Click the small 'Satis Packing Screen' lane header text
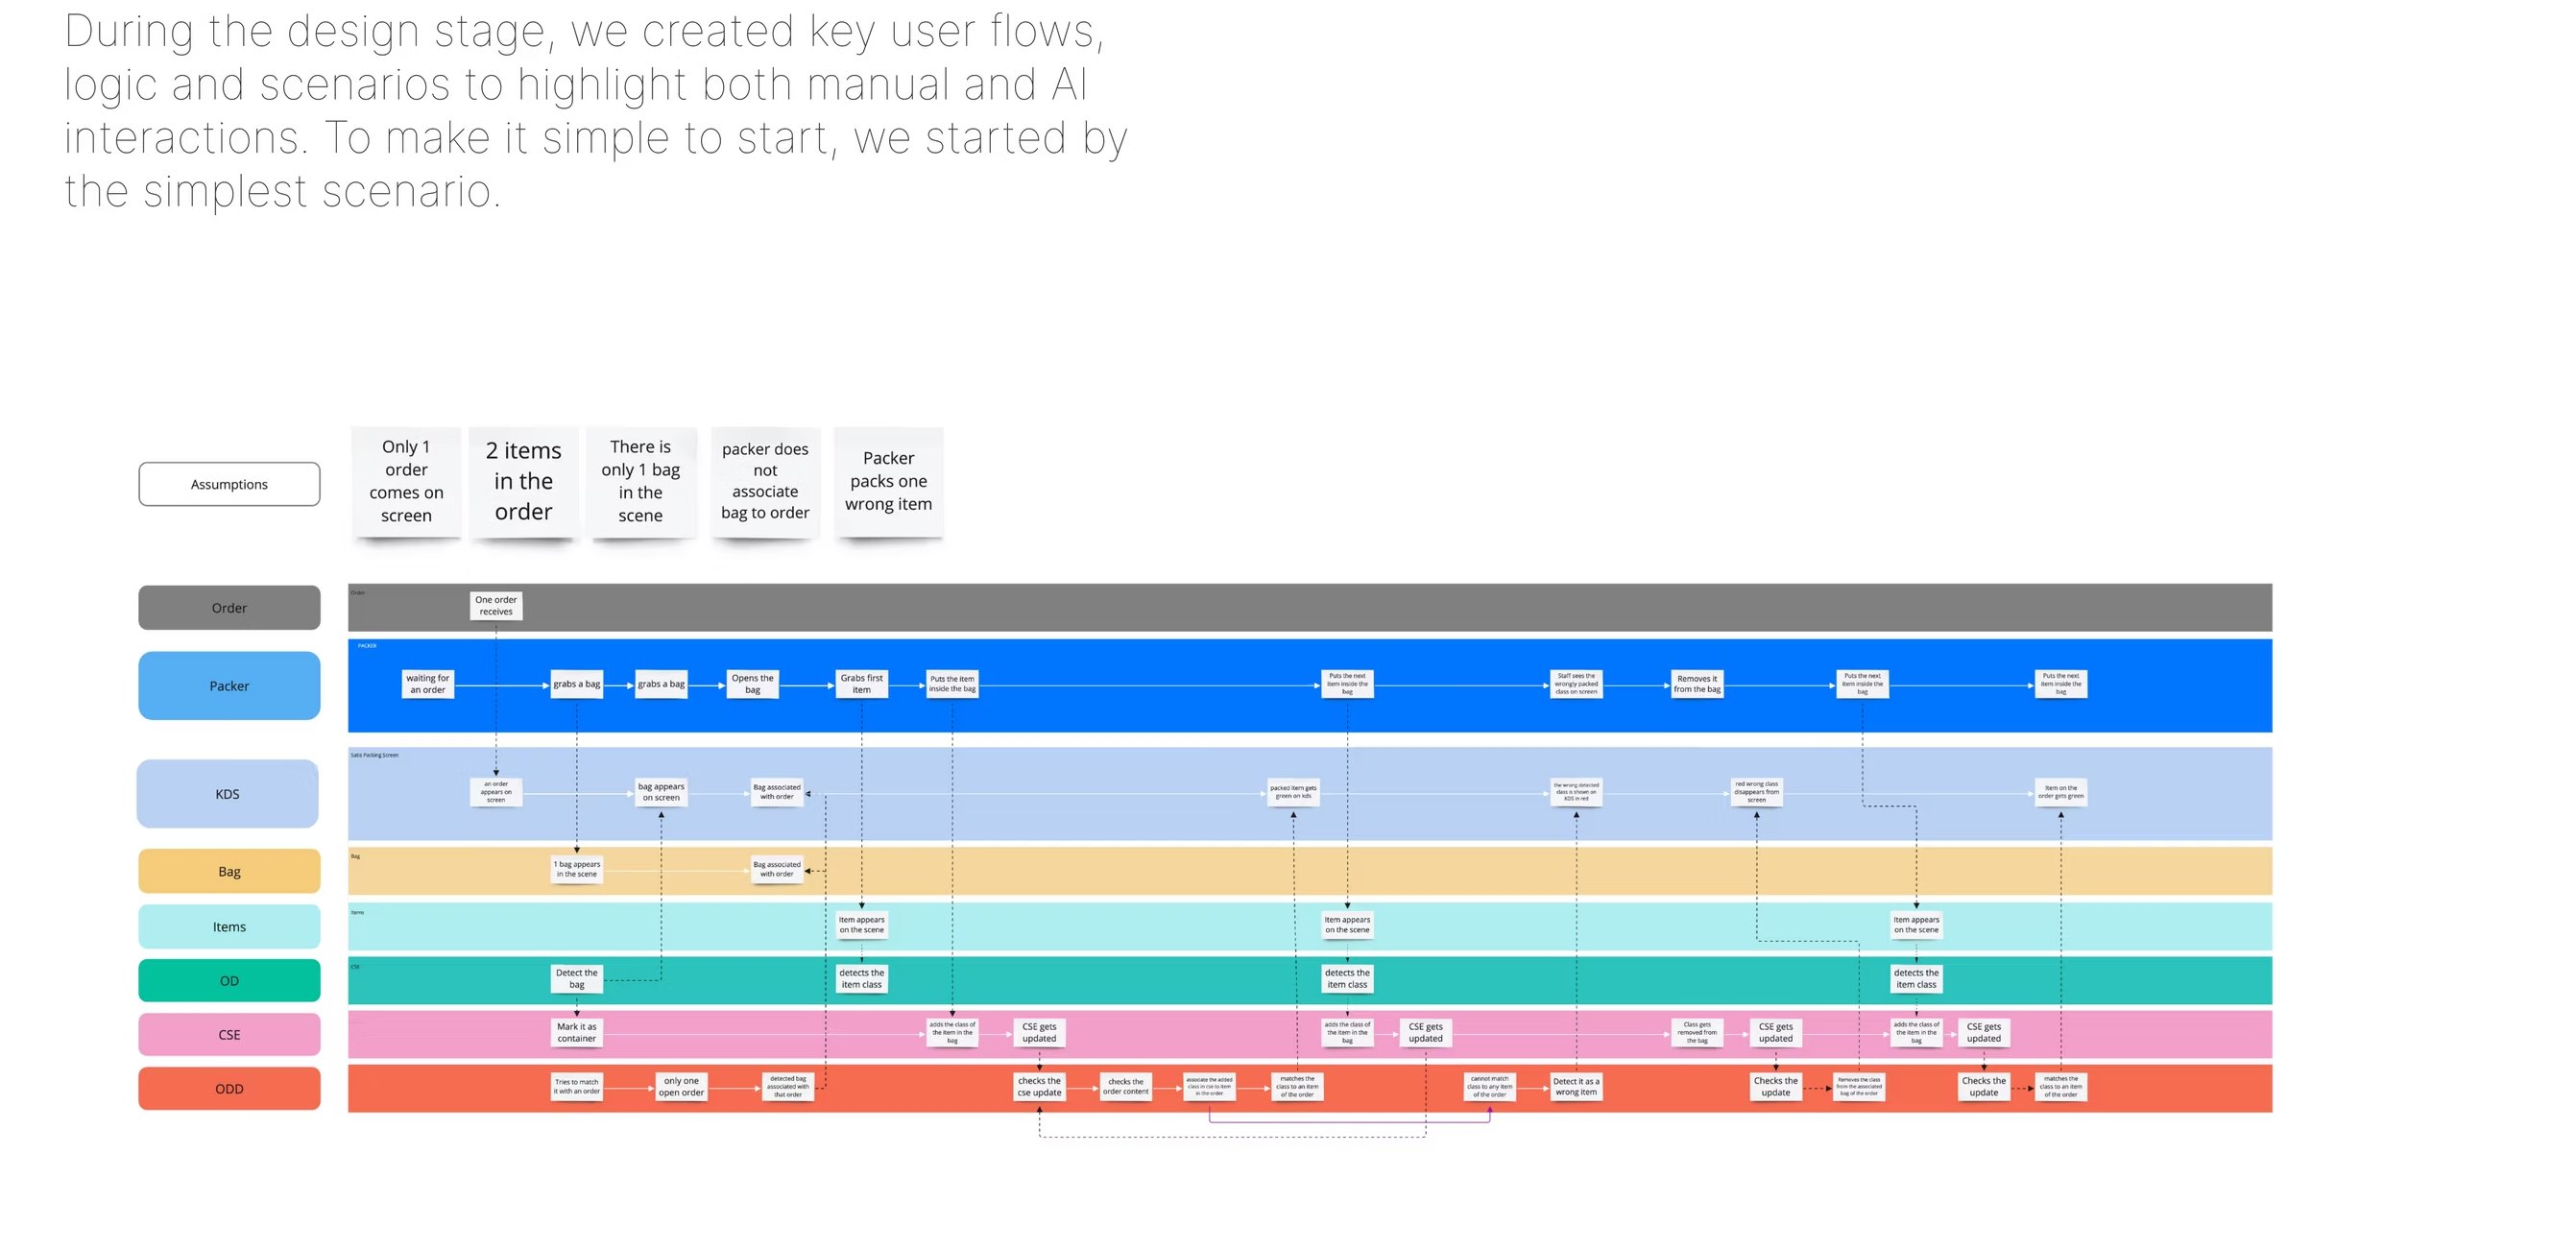 [x=374, y=756]
